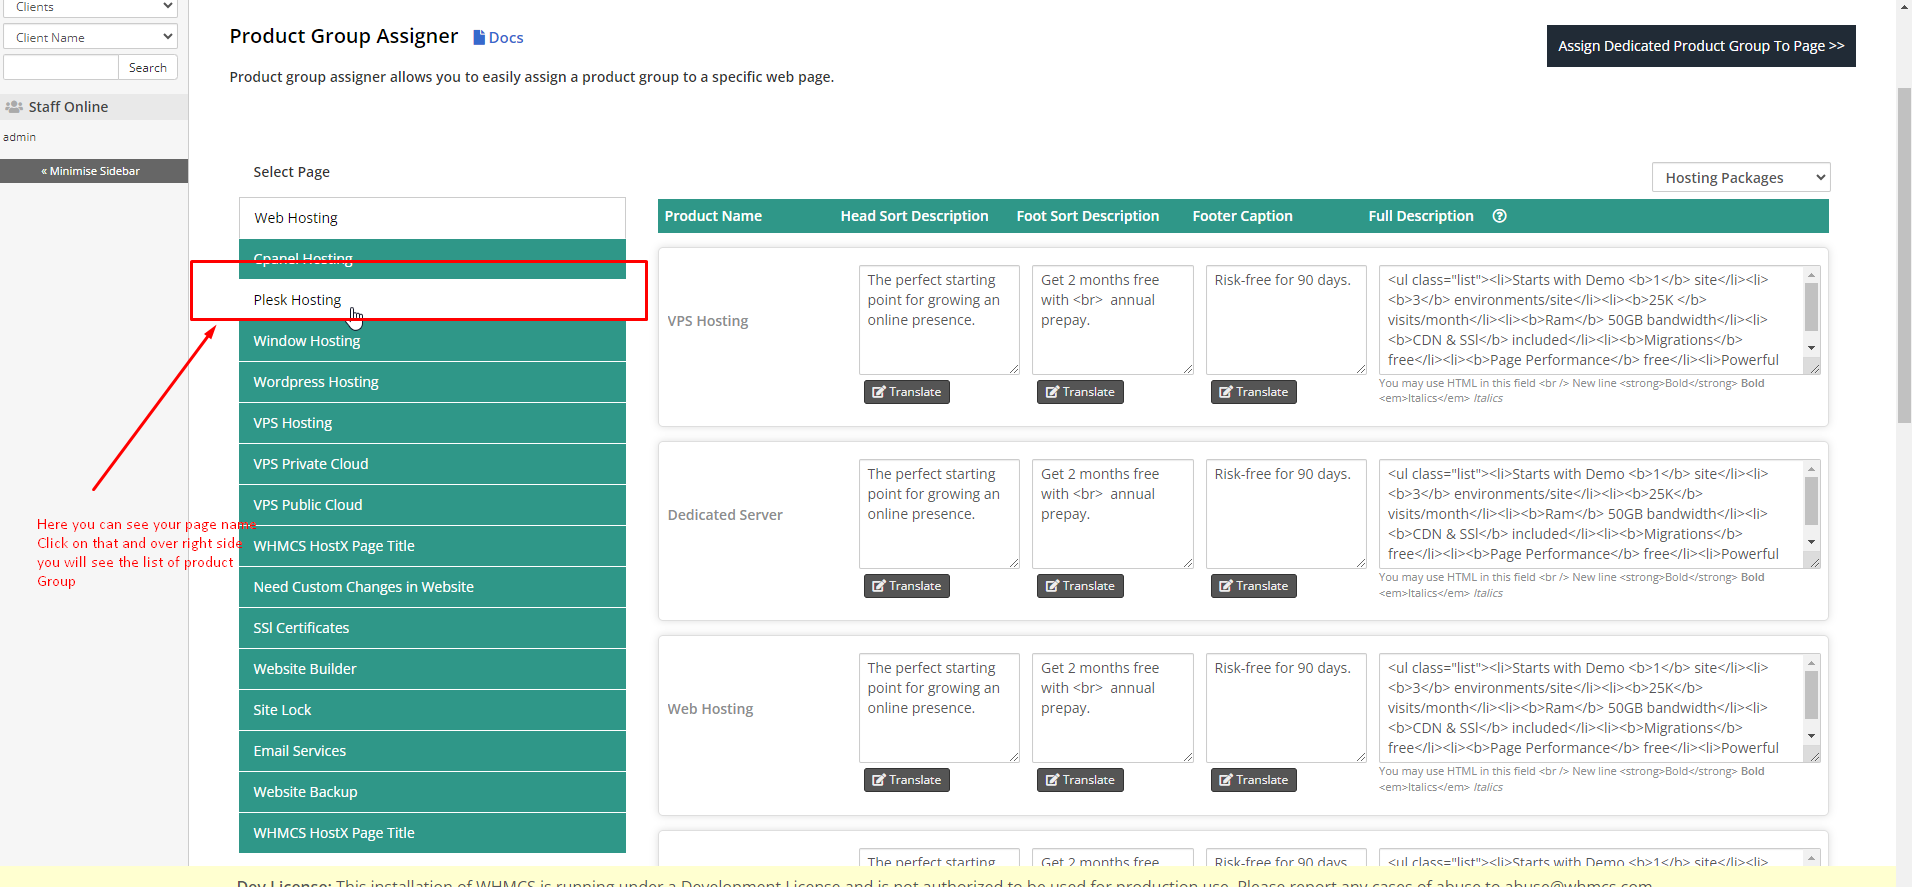Expand the Client Name dropdown

coord(90,37)
